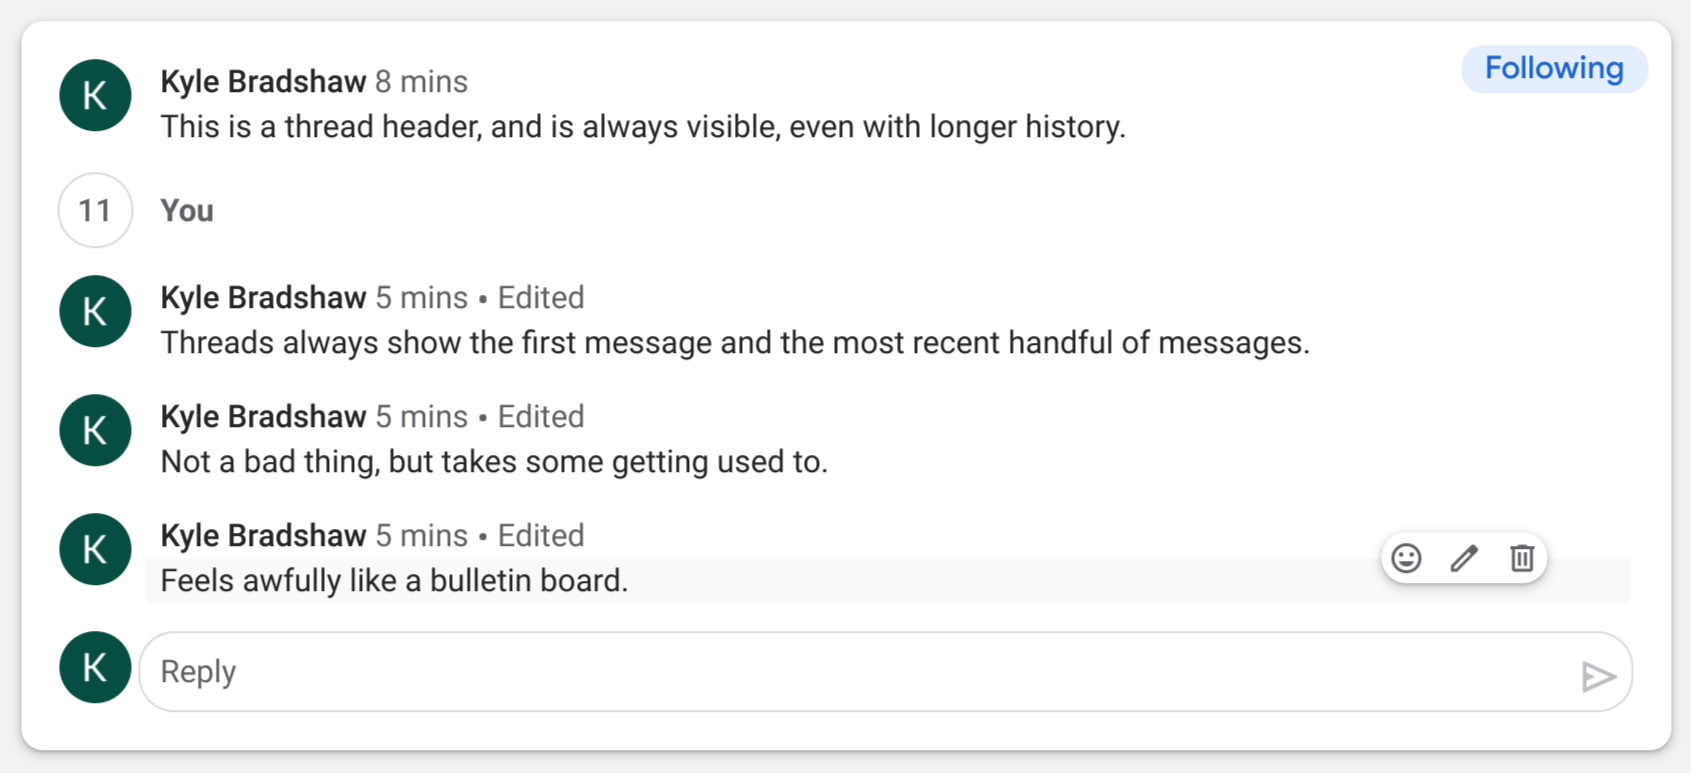Click the Edited label on the bulletin board message
The image size is (1691, 773).
(x=540, y=535)
